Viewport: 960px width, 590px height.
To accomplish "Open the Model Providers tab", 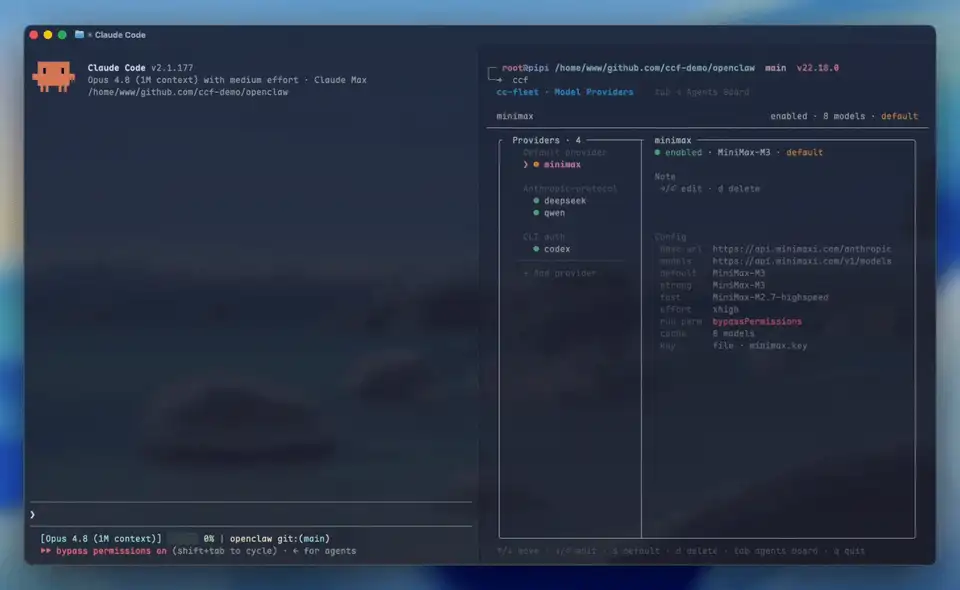I will coord(593,92).
